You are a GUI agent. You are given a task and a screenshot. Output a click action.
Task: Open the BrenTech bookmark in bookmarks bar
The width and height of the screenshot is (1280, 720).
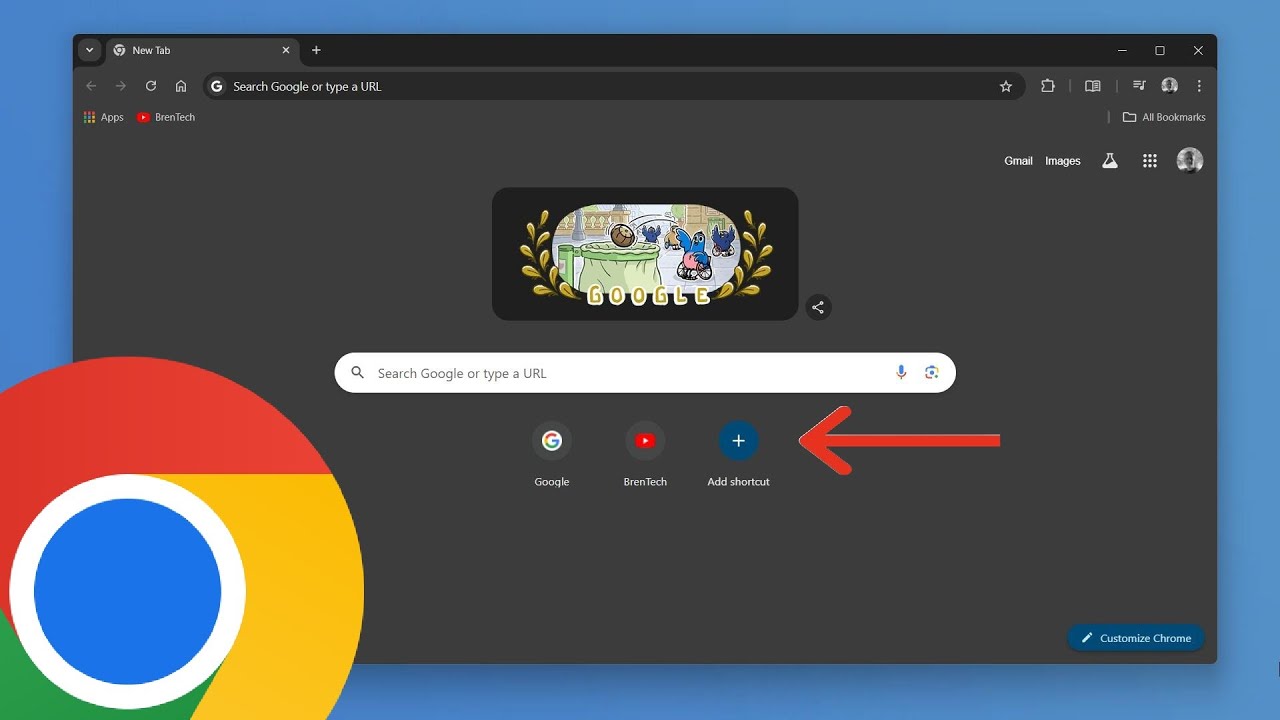coord(166,117)
